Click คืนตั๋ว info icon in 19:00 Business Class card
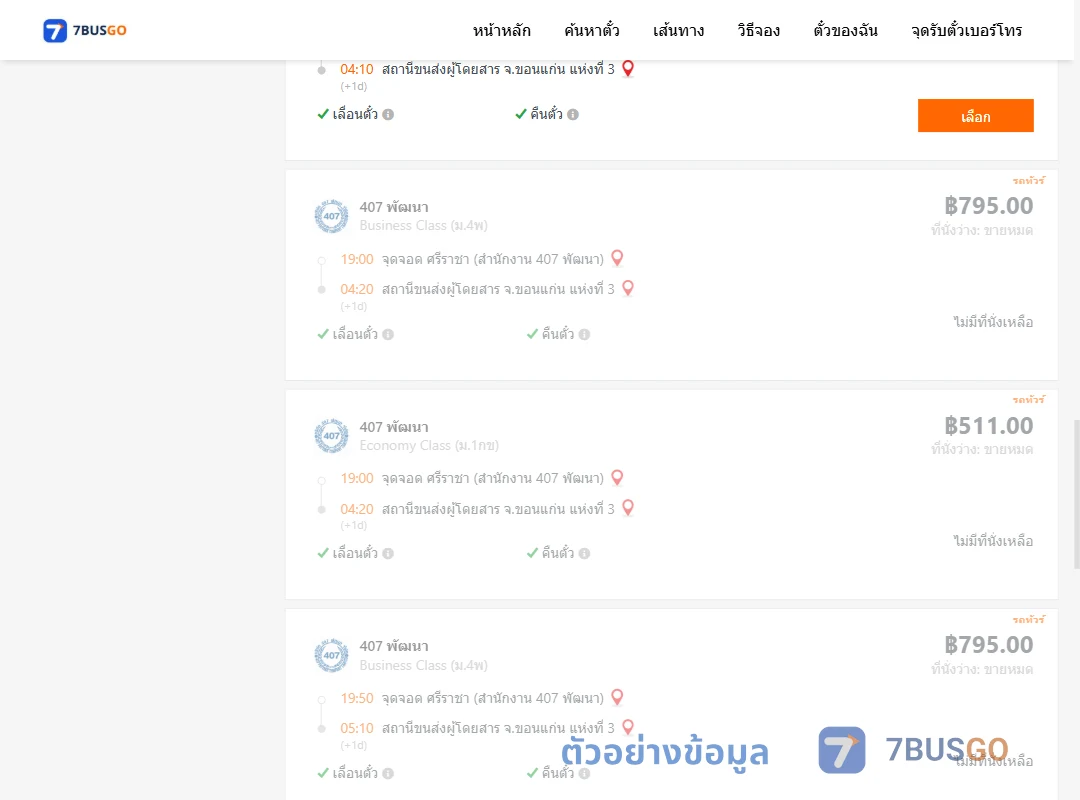 [584, 334]
